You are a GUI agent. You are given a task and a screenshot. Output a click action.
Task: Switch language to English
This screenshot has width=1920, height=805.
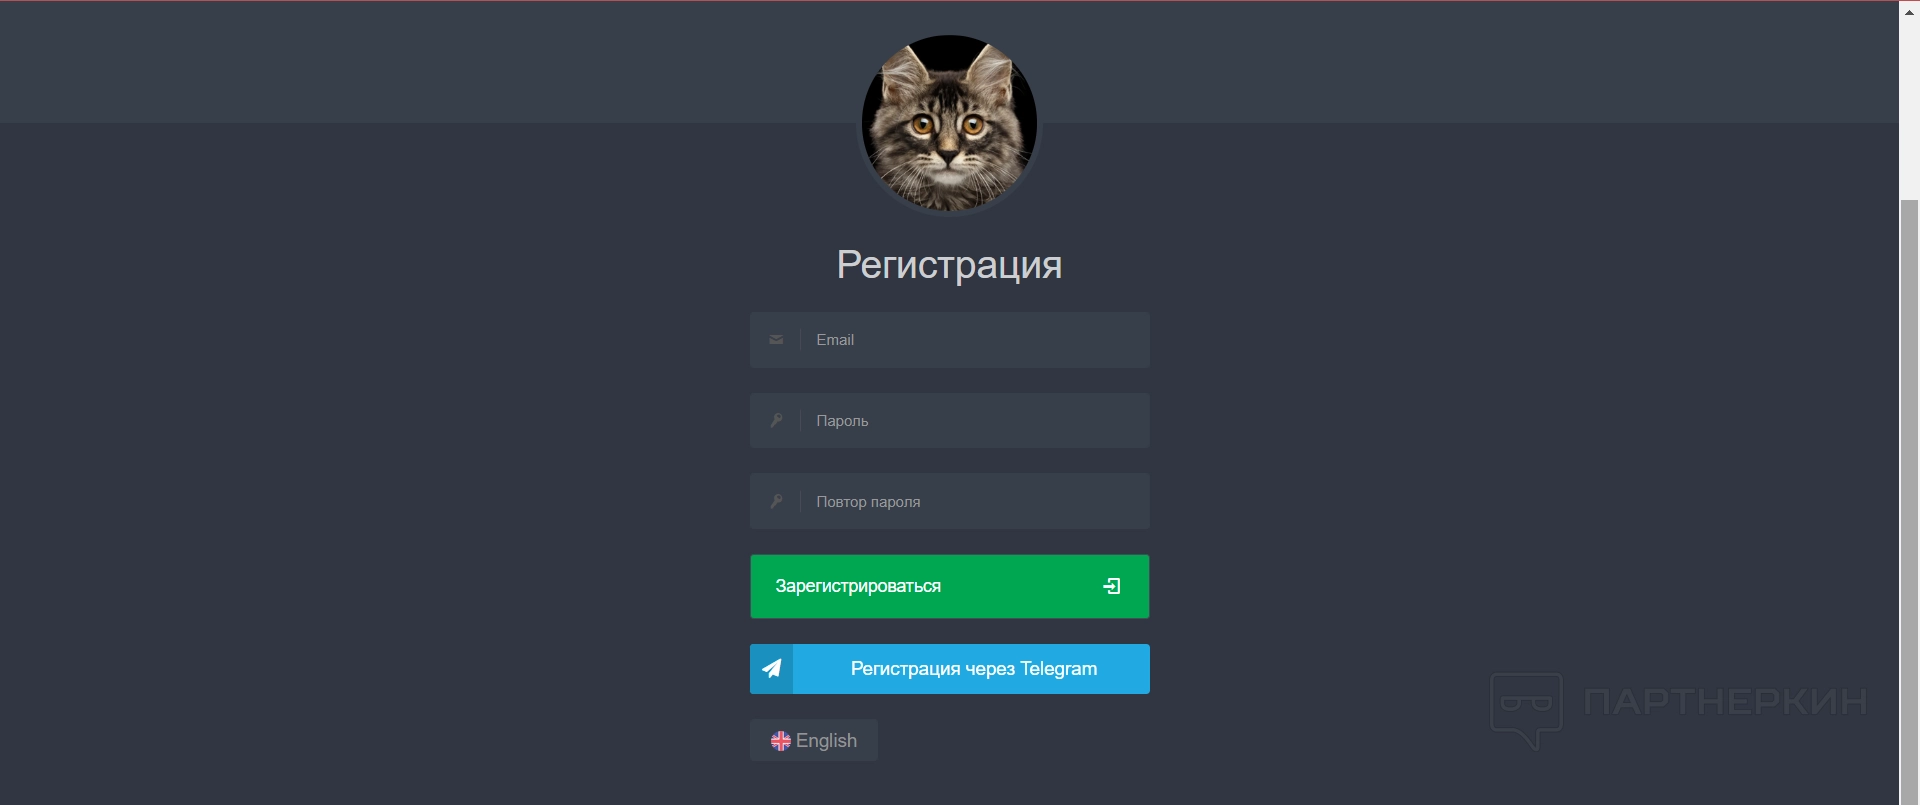(814, 741)
